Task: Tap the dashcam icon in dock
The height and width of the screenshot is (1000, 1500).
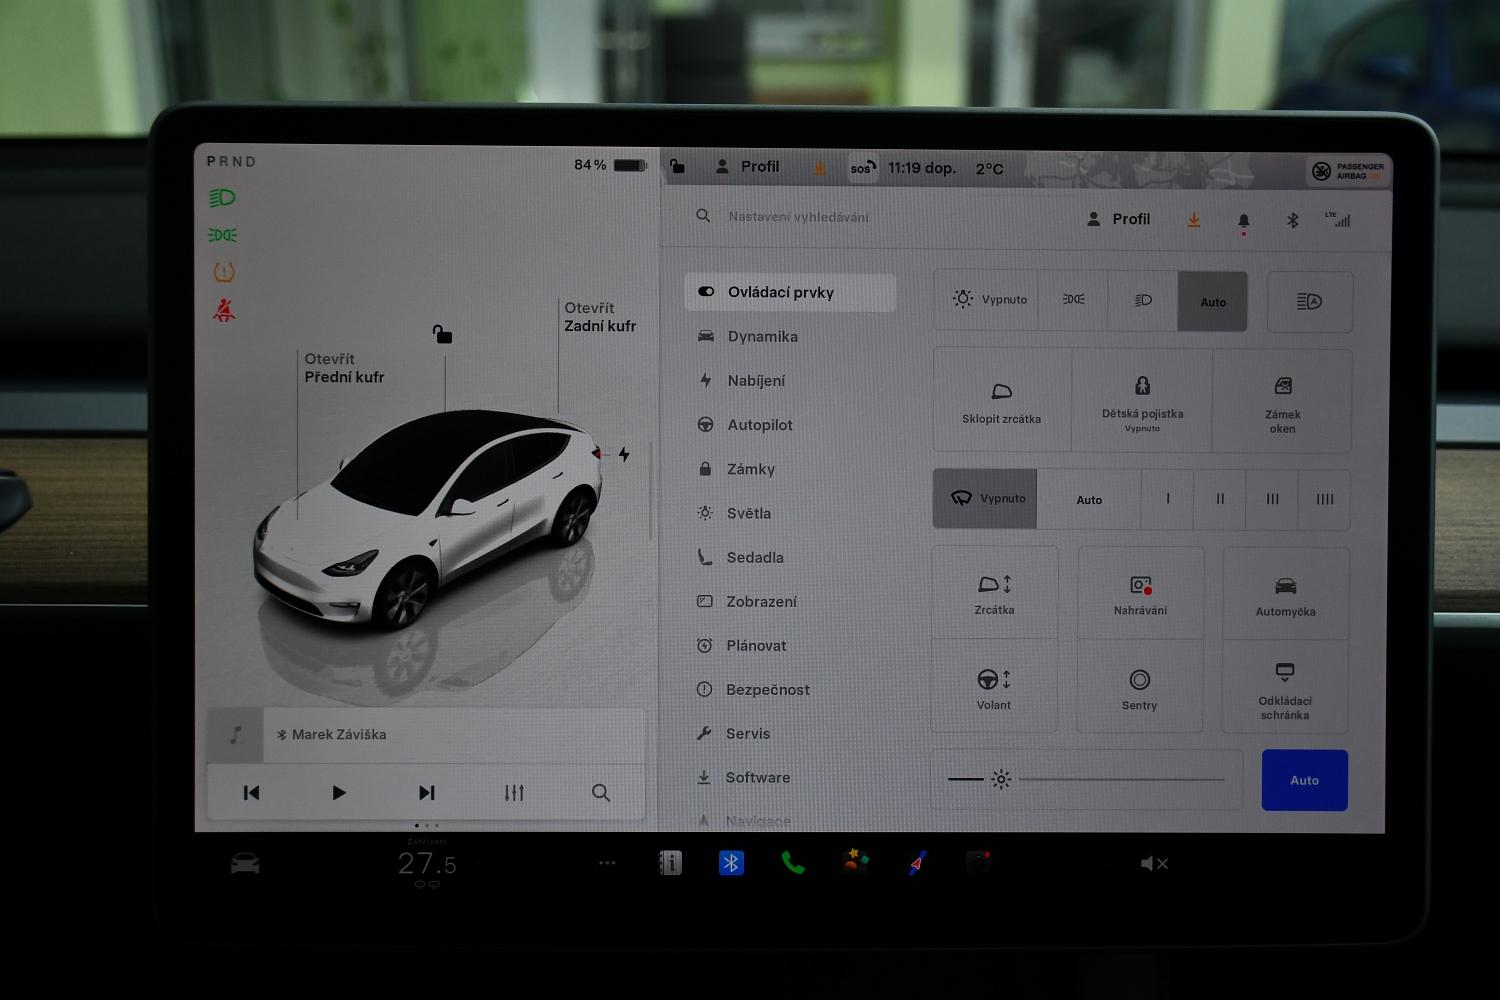Action: [x=978, y=862]
